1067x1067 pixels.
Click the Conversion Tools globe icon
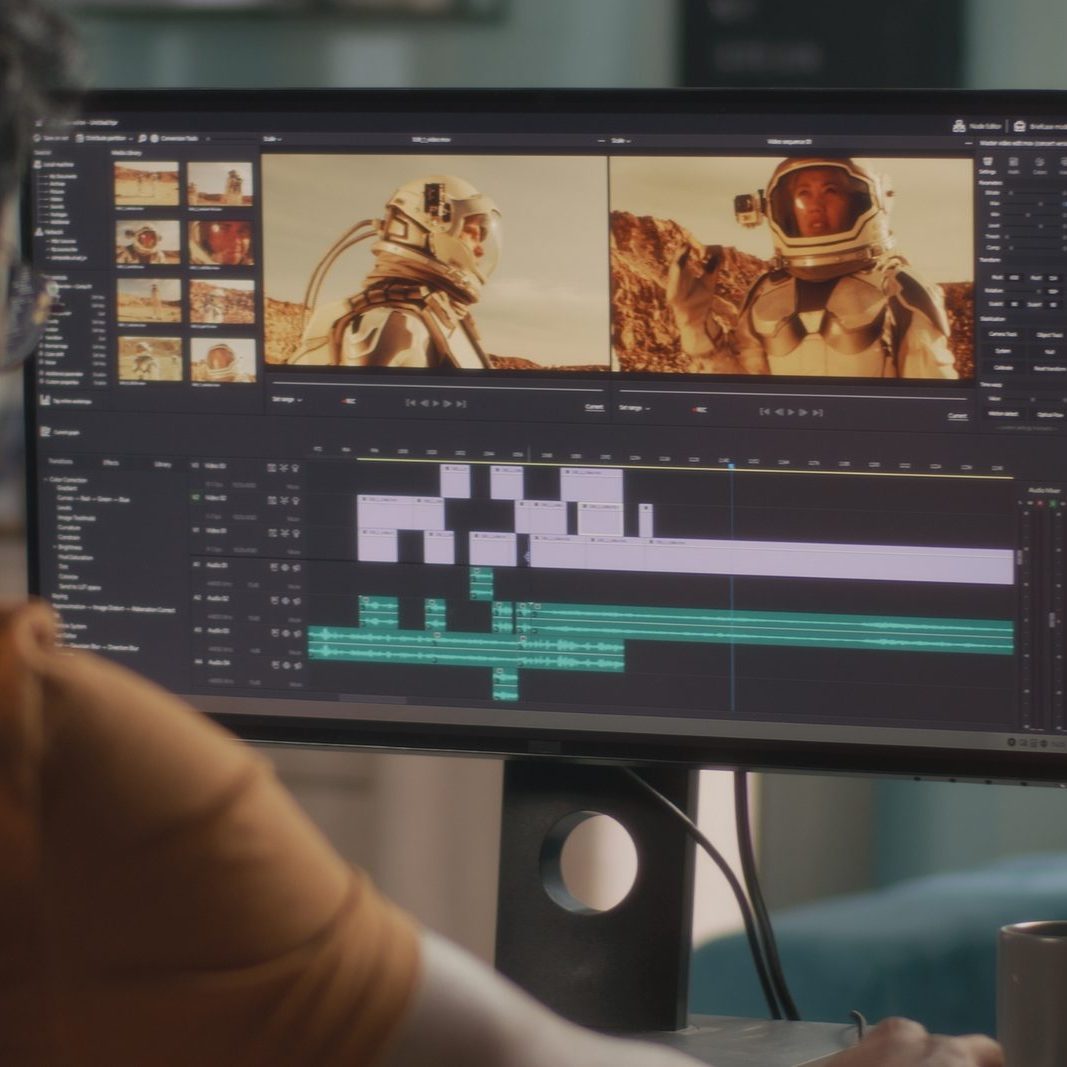[154, 138]
